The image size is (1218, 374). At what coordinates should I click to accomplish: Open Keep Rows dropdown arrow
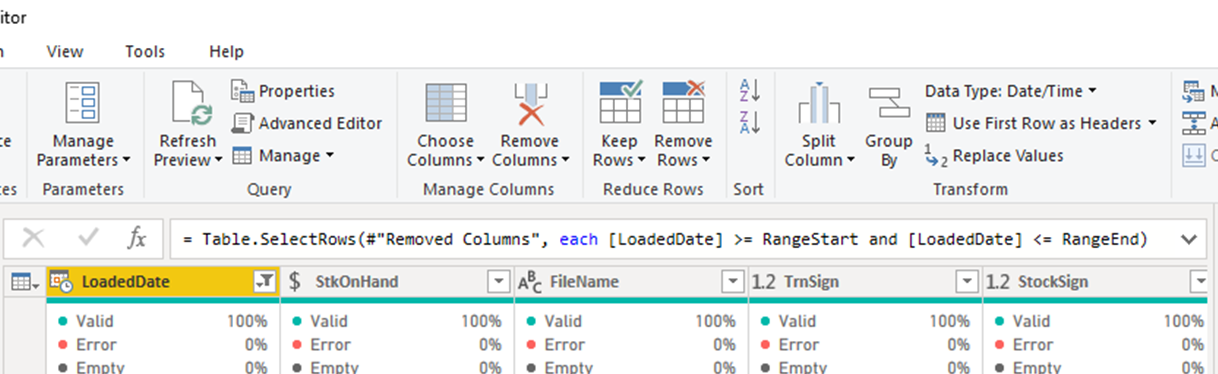click(x=643, y=160)
